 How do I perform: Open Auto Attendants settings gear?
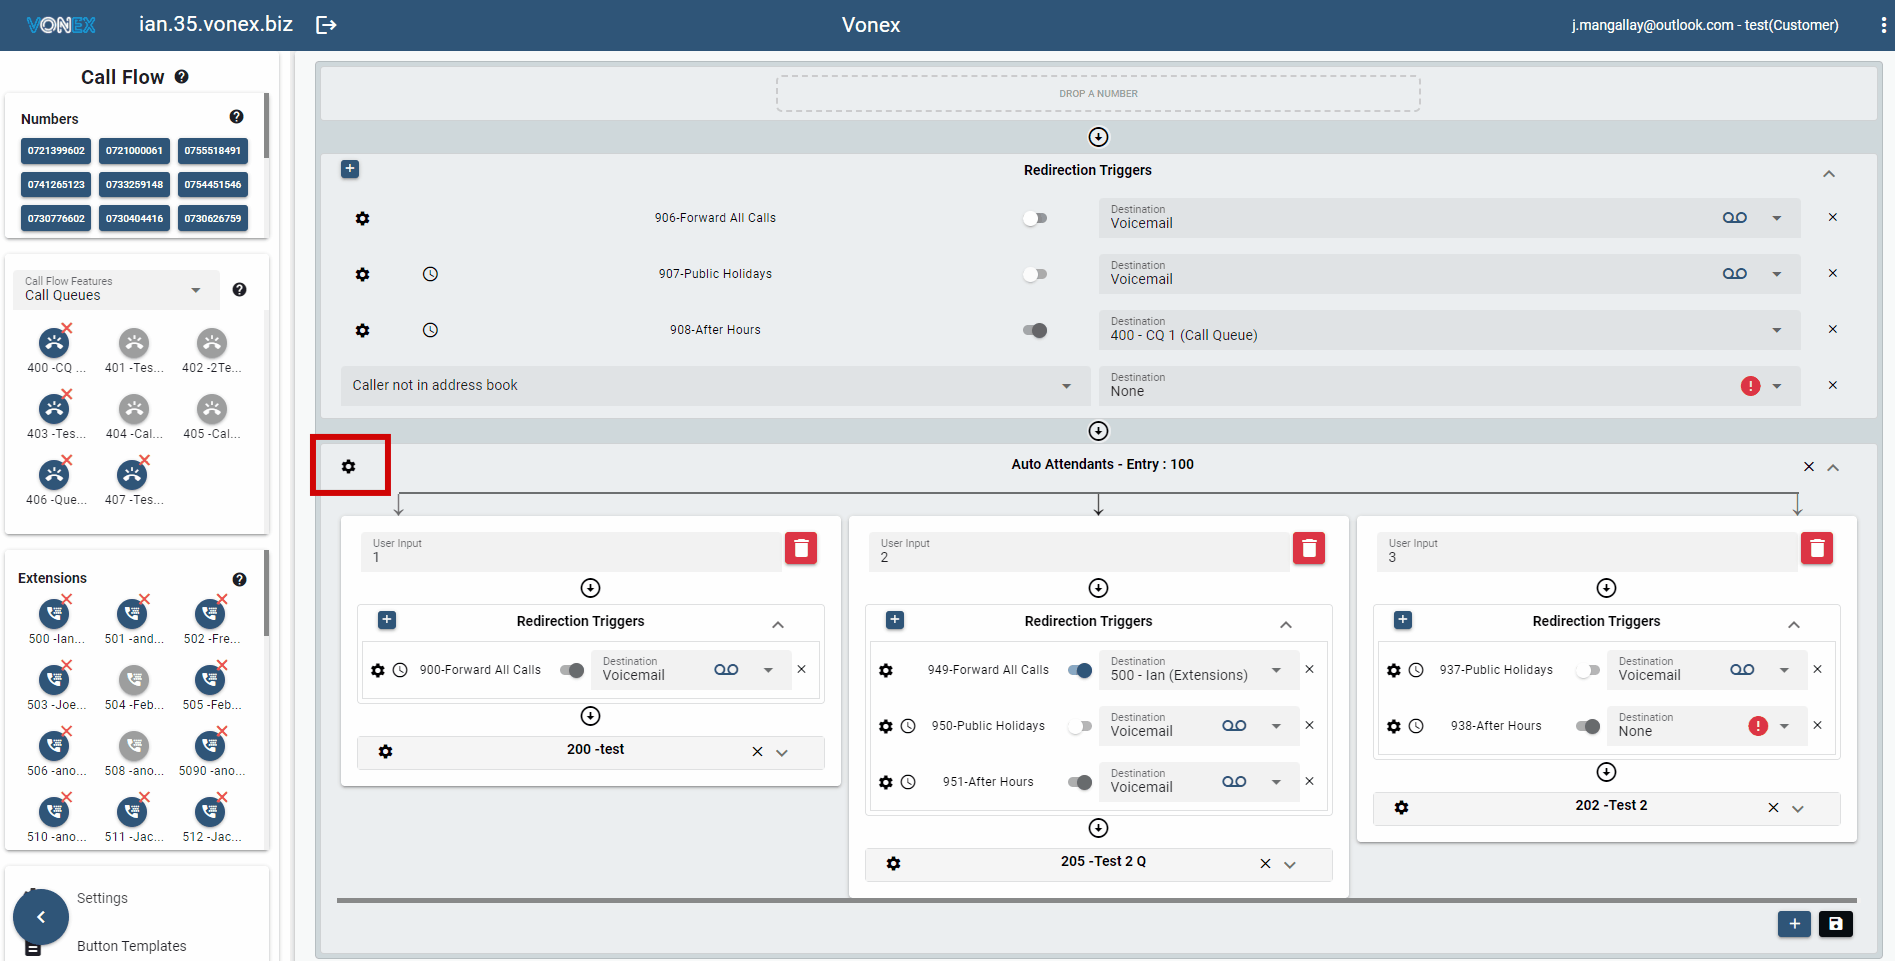[349, 466]
